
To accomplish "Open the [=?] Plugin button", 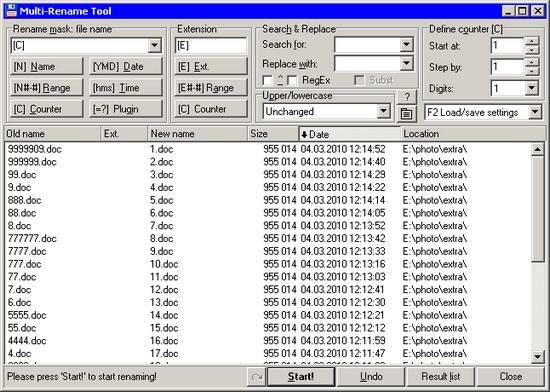I will coord(126,109).
